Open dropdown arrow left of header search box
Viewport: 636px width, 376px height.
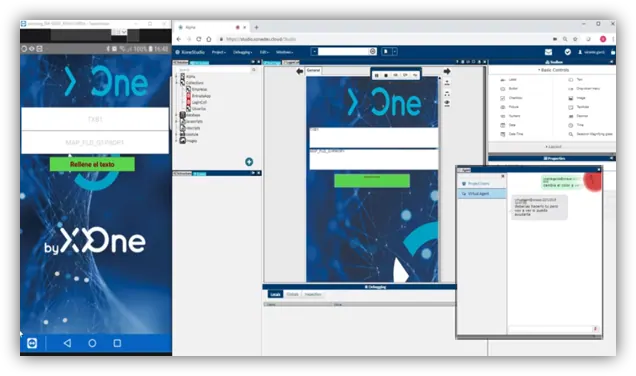[314, 52]
